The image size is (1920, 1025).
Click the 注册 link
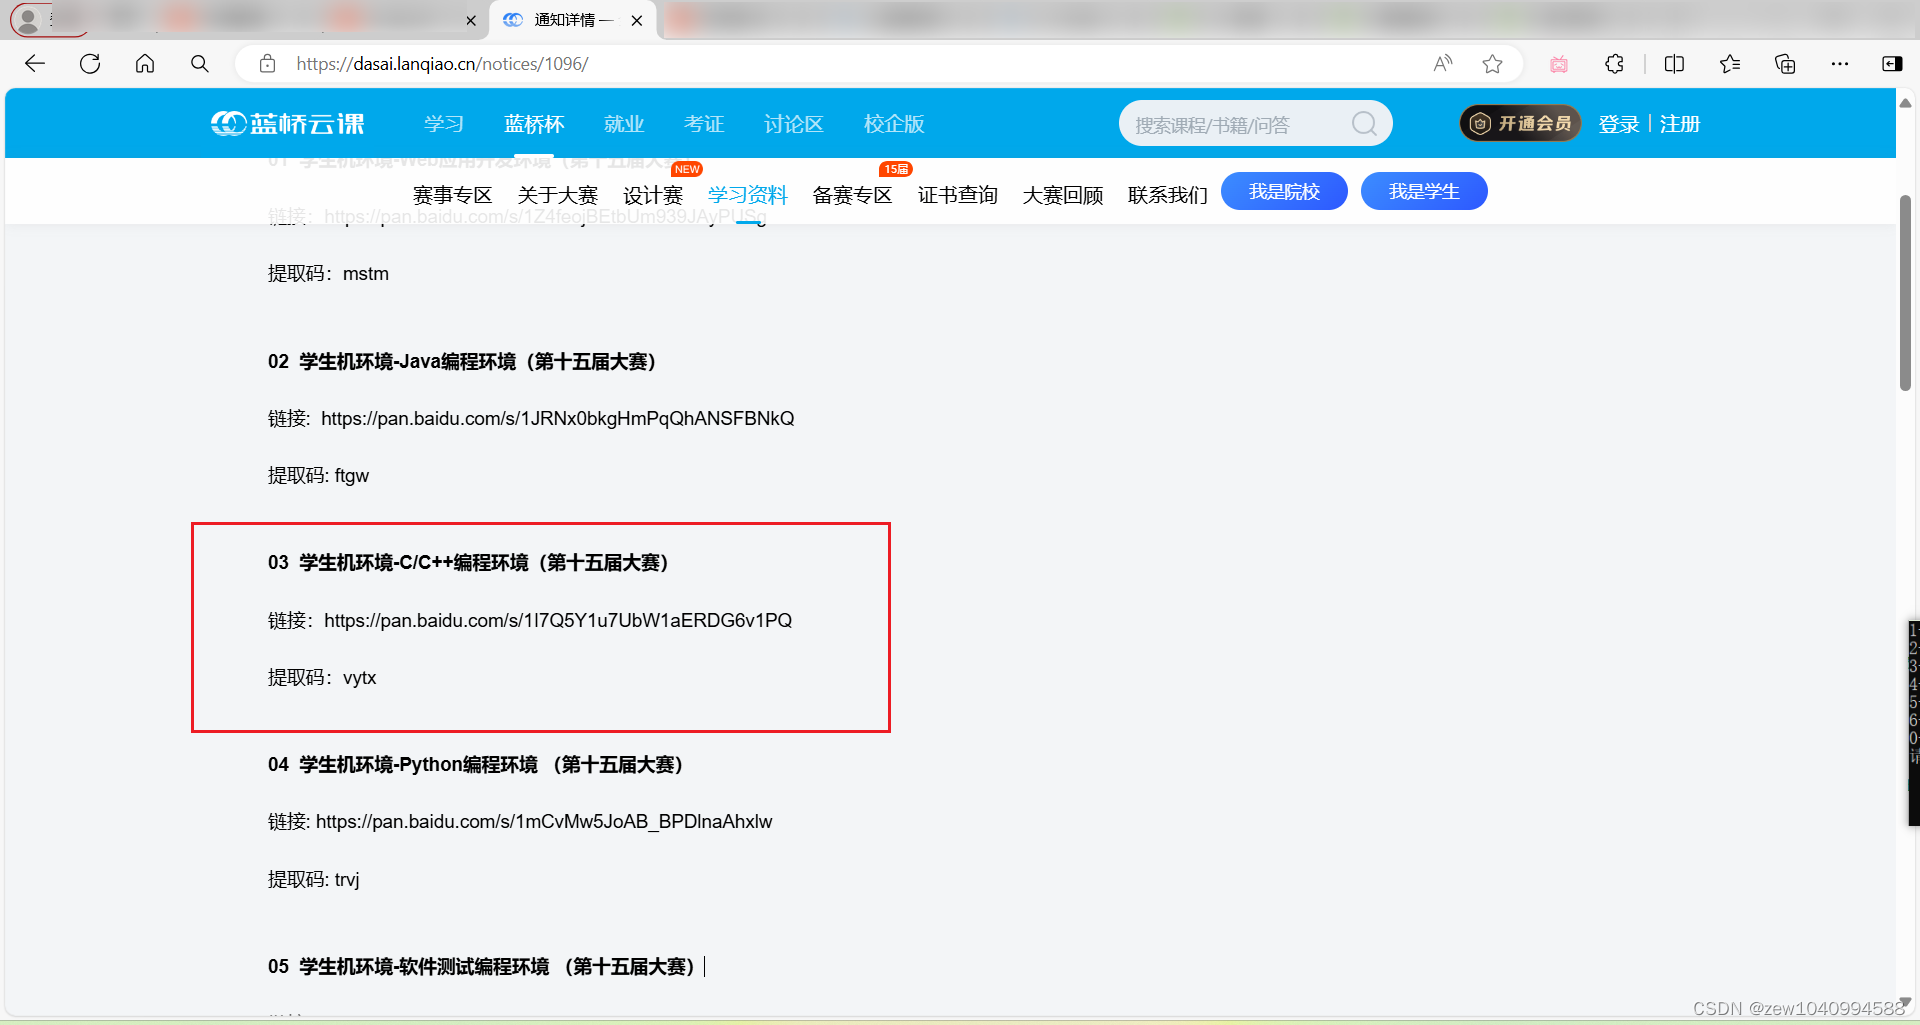tap(1680, 124)
